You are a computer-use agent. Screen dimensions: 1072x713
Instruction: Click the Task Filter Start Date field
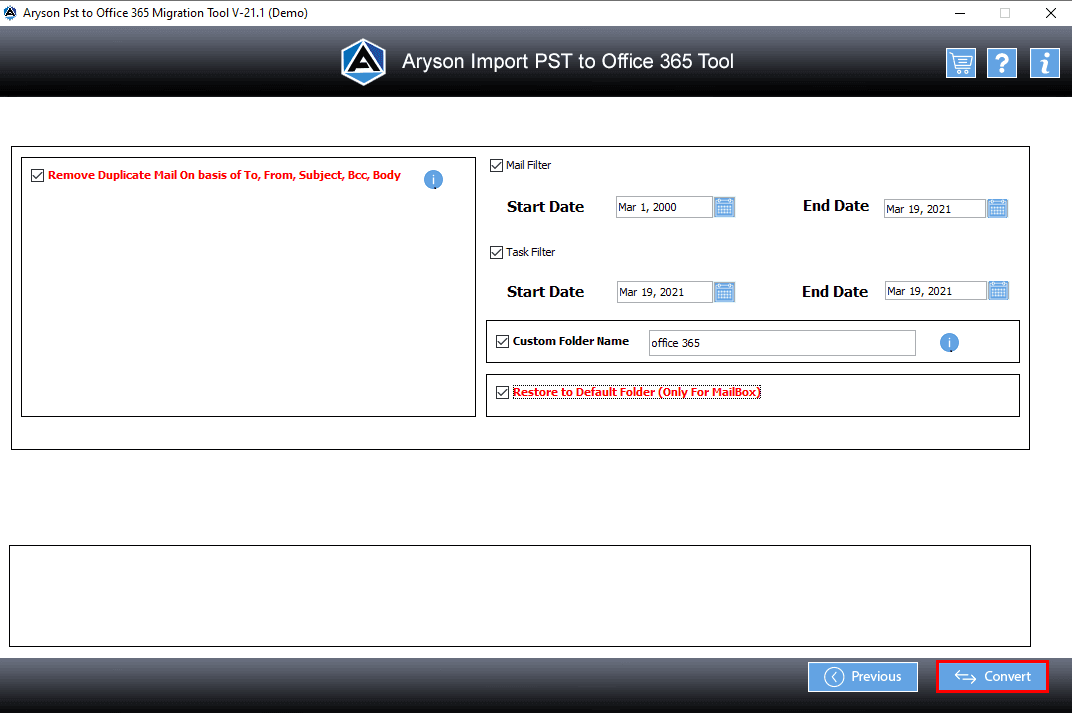tap(665, 292)
